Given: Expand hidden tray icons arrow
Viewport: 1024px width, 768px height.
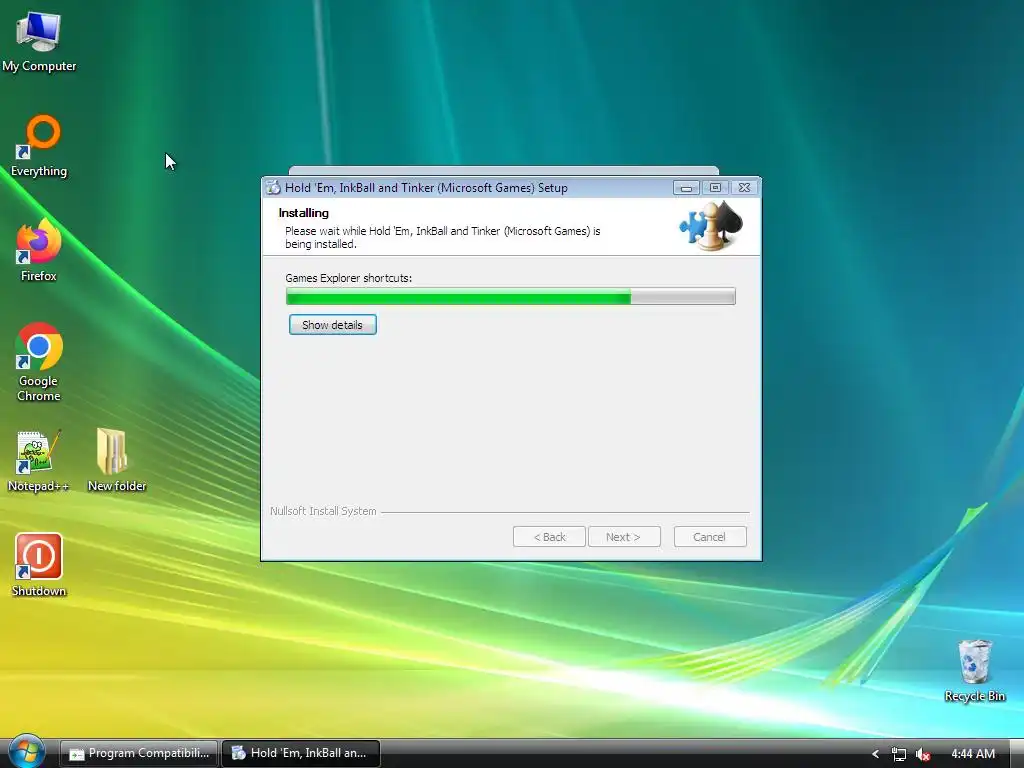Looking at the screenshot, I should (x=875, y=754).
